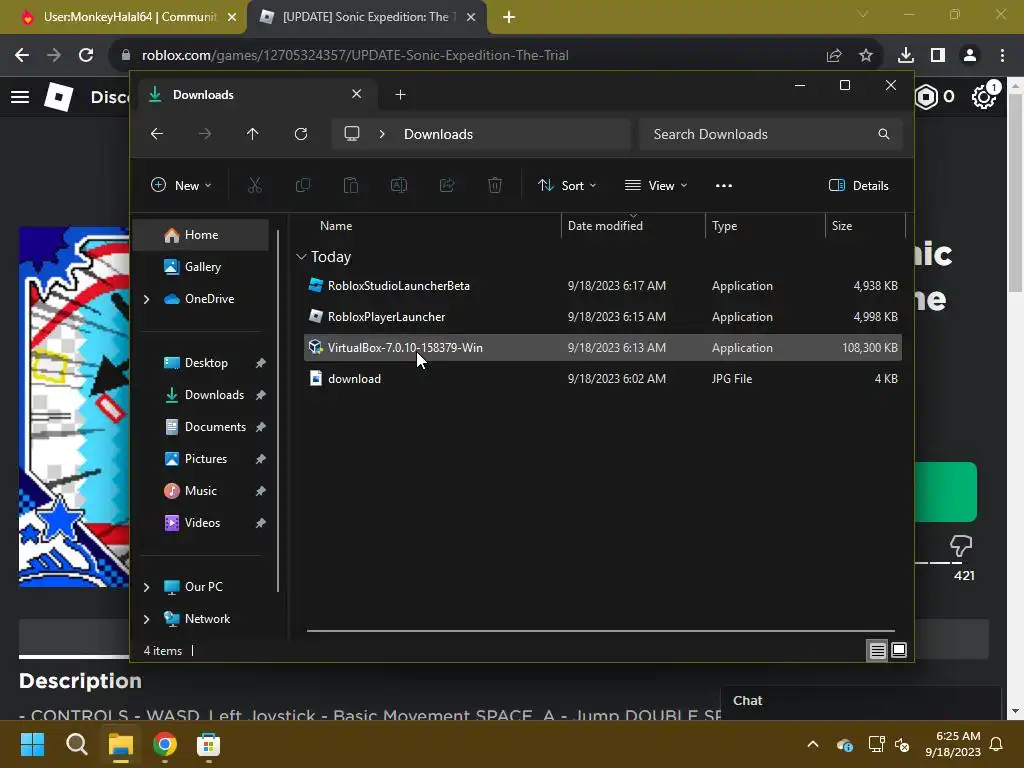Open Videos in the navigation pane

tap(202, 523)
